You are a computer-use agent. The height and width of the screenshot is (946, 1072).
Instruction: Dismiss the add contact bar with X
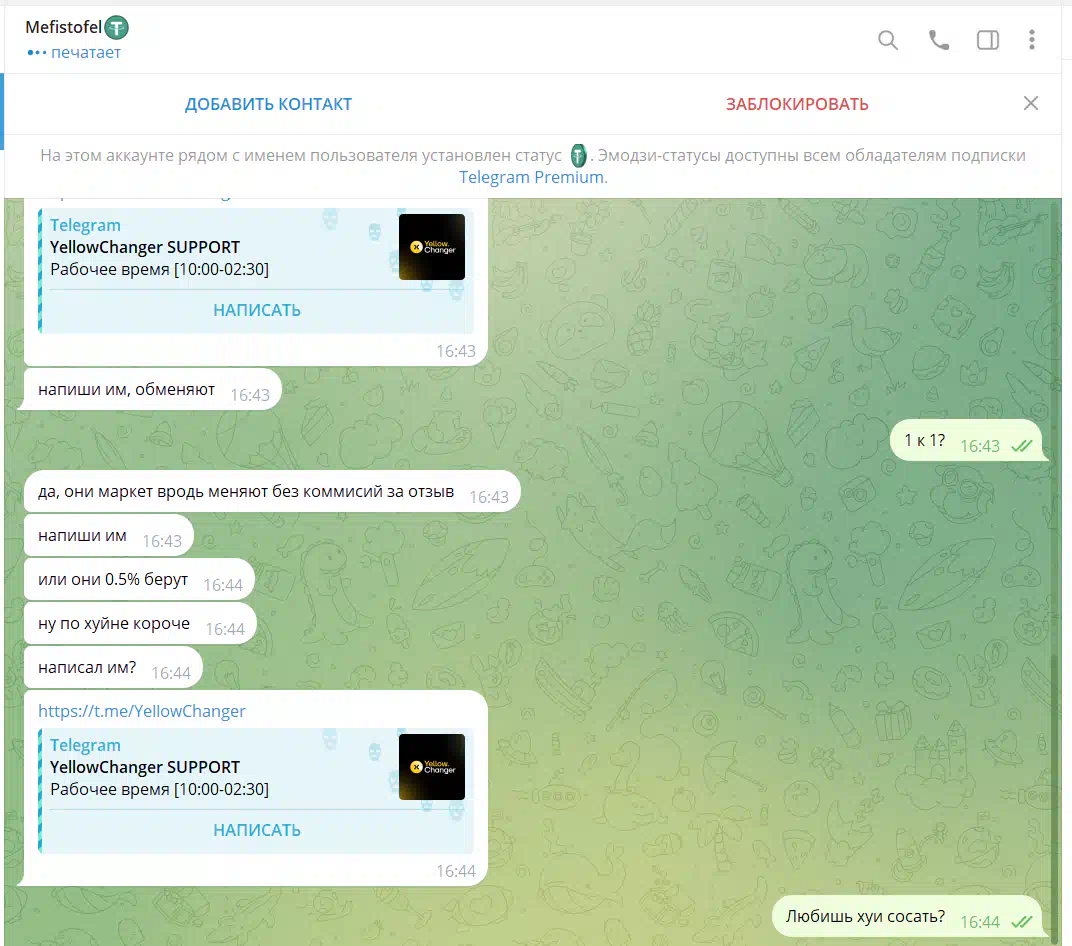coord(1031,103)
